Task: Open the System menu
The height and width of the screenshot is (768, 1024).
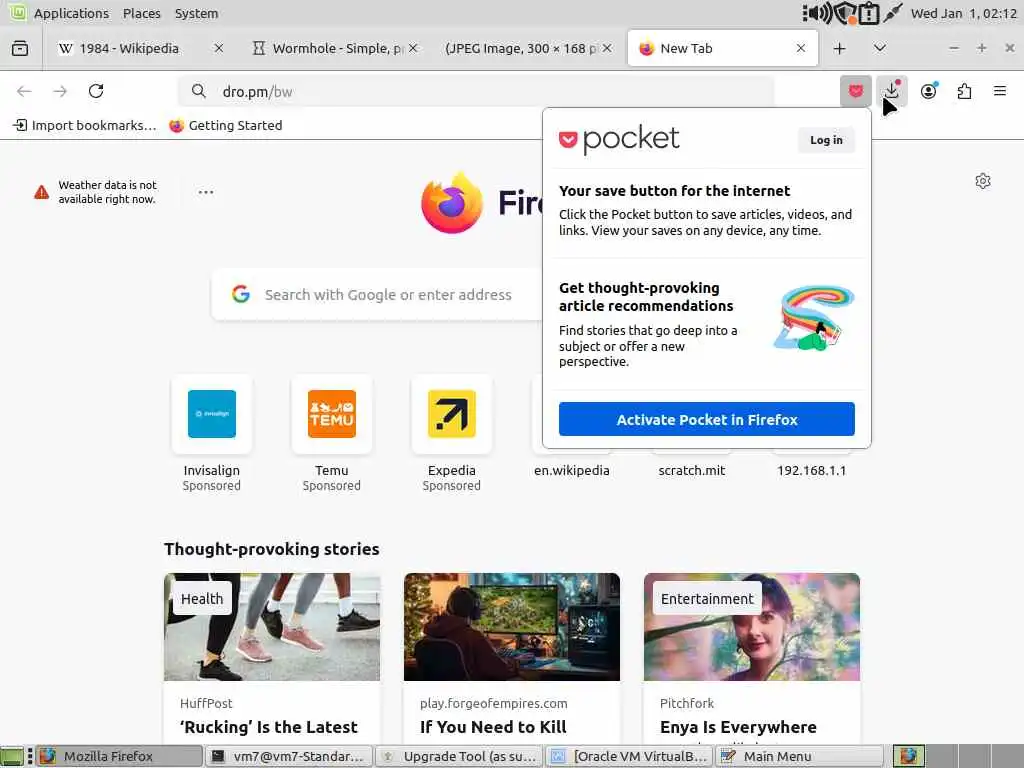Action: 196,13
